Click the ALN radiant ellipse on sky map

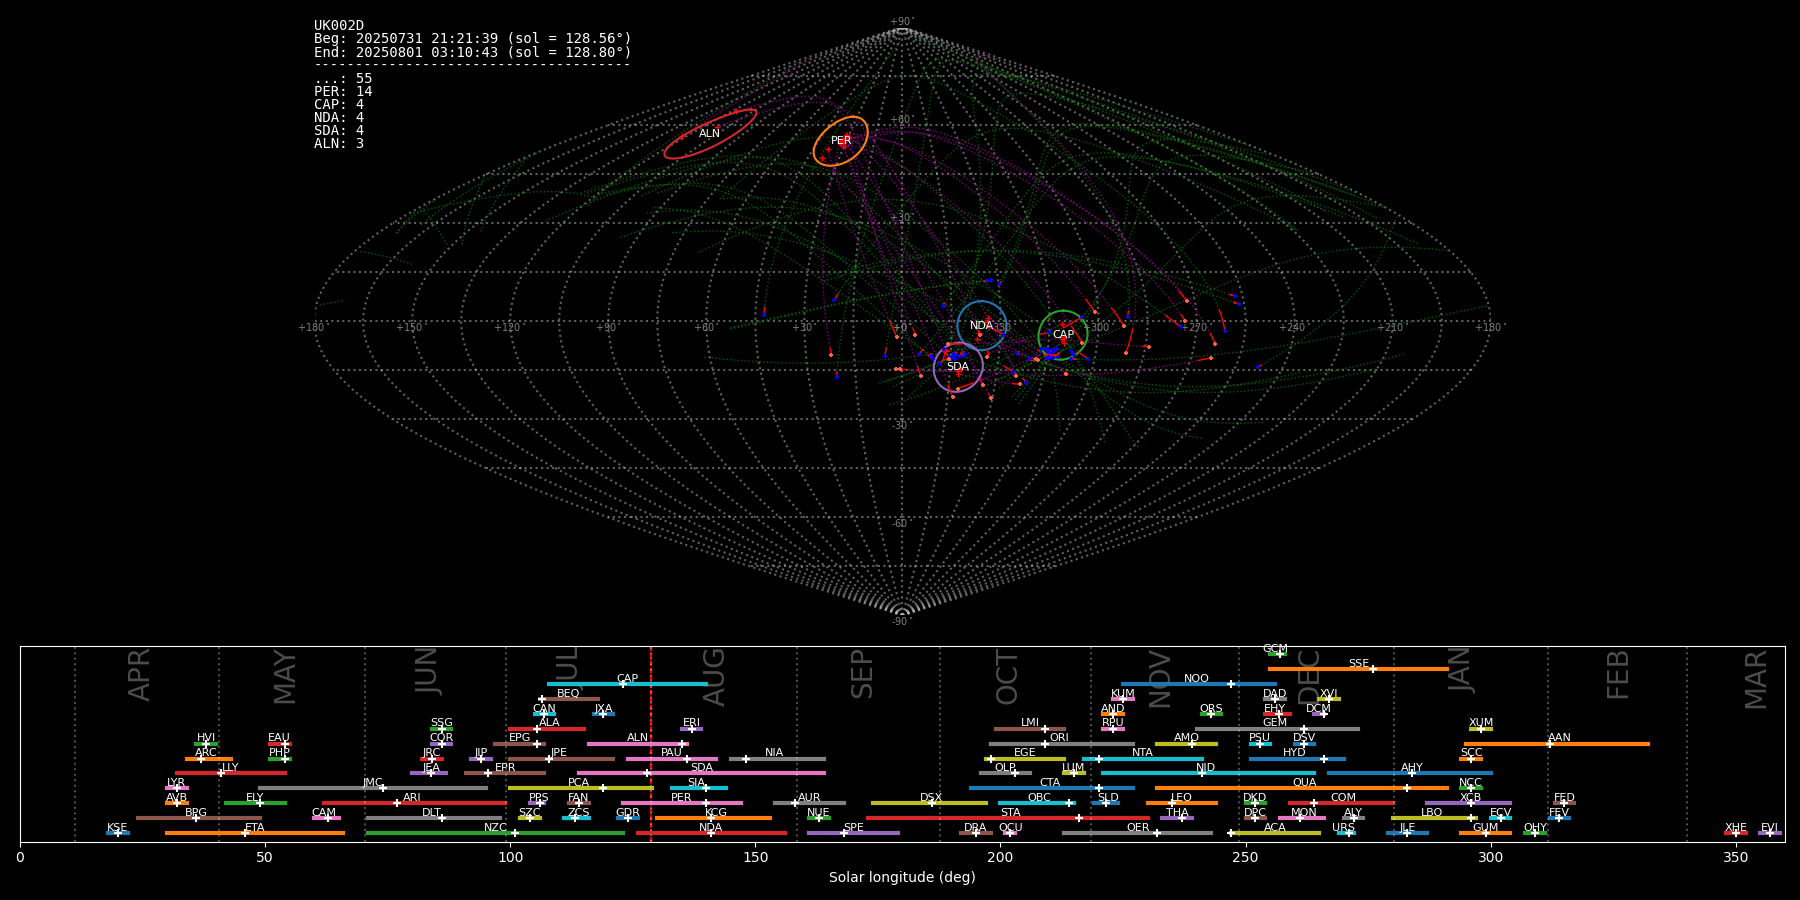point(710,134)
